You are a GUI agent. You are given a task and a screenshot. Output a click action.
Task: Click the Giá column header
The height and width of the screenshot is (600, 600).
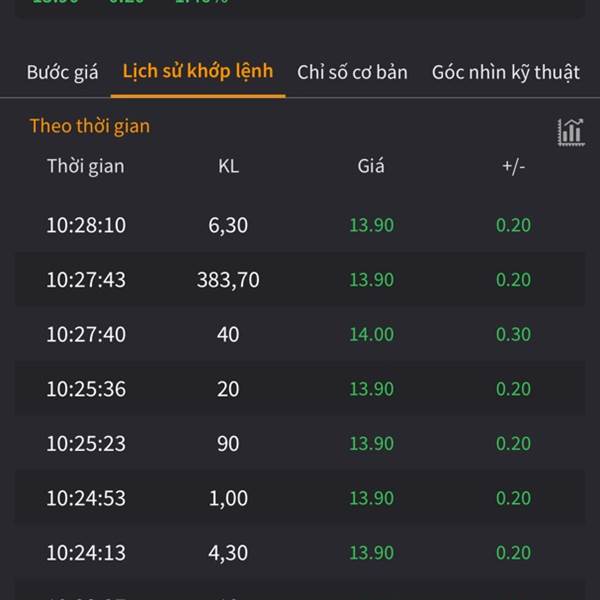point(371,166)
